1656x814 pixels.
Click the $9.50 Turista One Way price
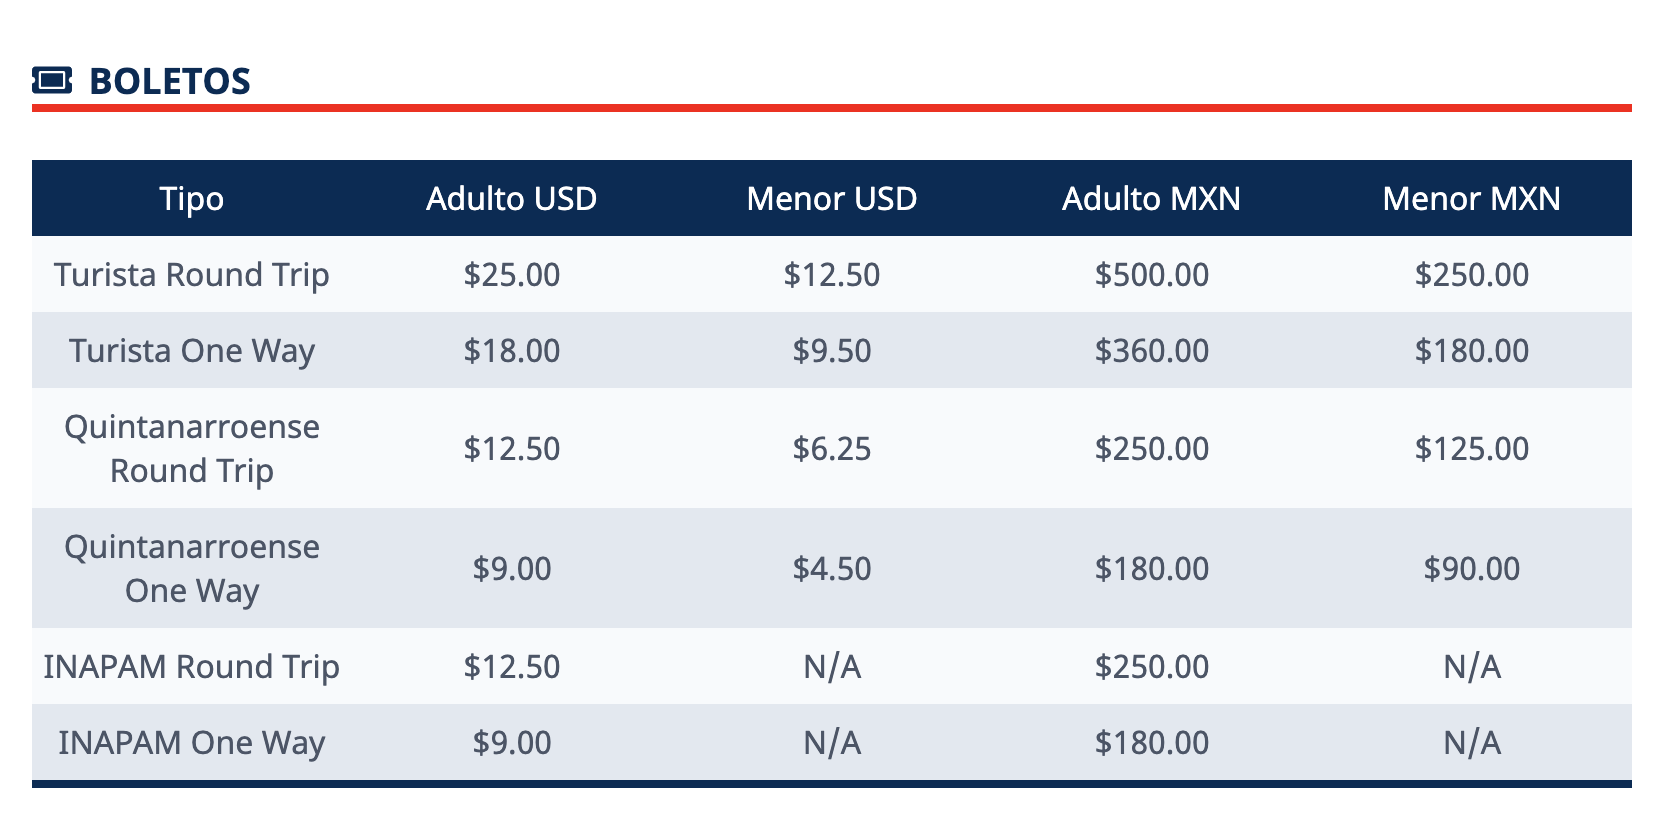pos(832,351)
